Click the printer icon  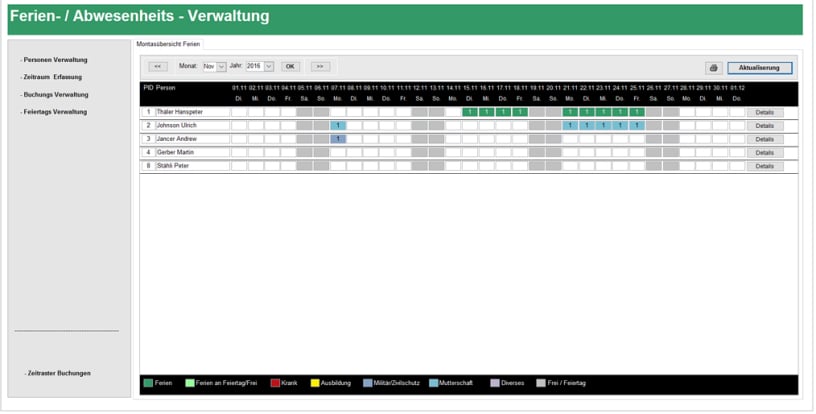(713, 68)
